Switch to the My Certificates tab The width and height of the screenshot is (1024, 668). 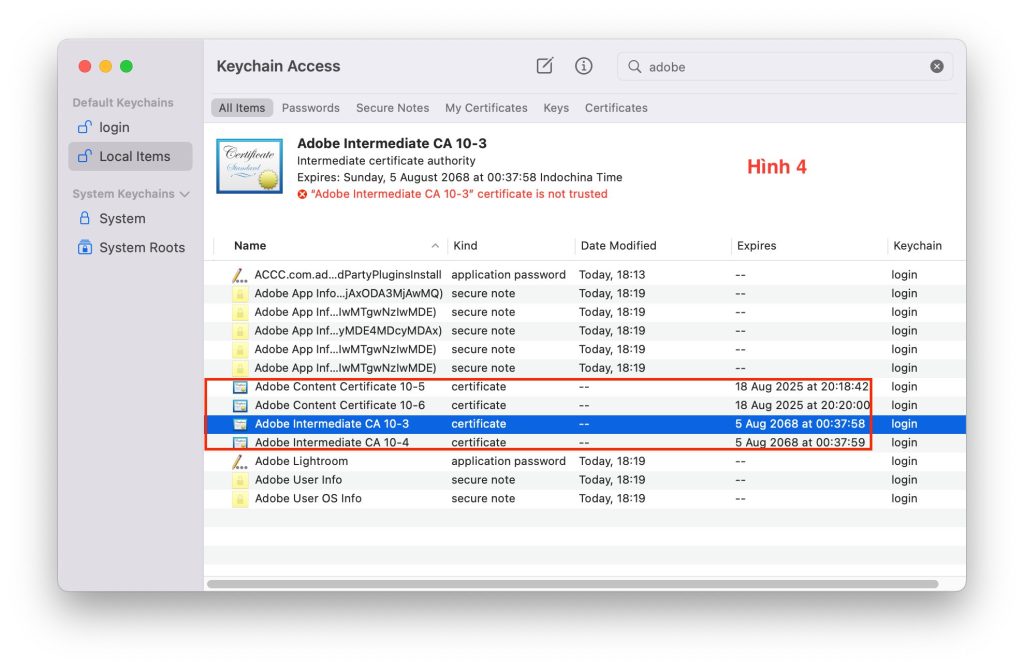tap(486, 108)
